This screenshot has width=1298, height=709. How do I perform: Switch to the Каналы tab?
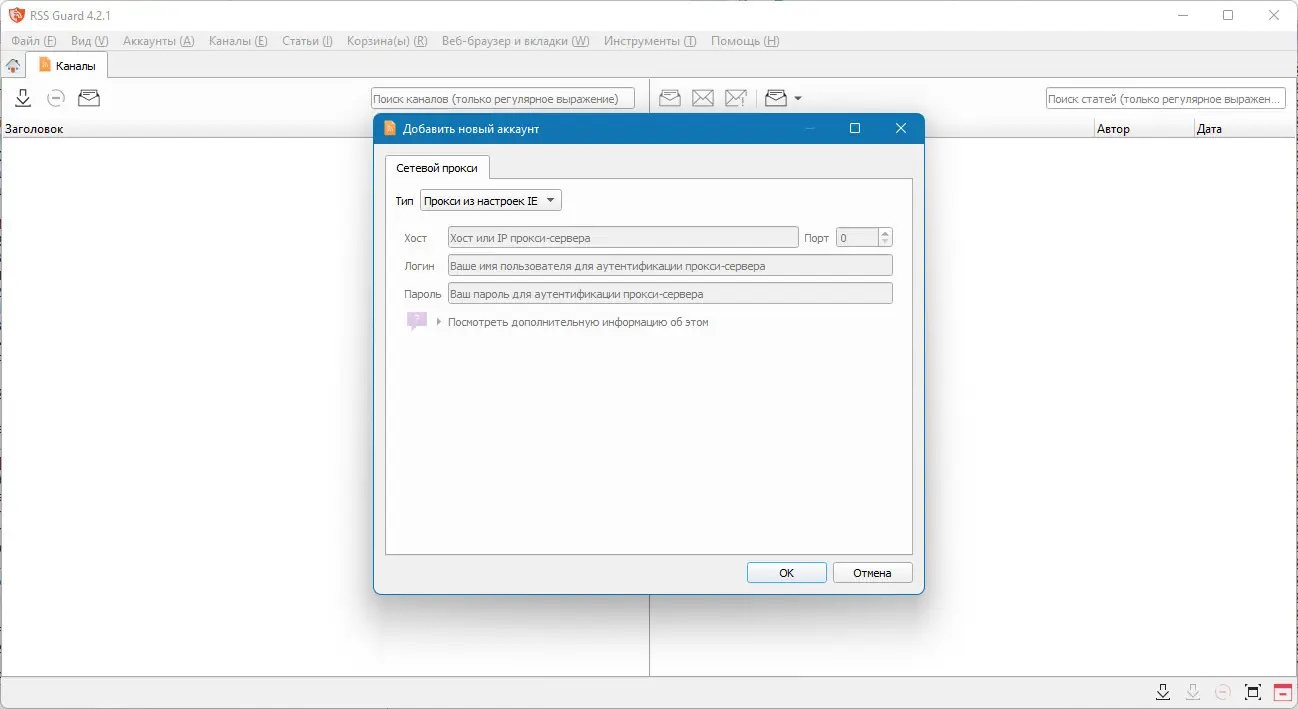tap(67, 65)
